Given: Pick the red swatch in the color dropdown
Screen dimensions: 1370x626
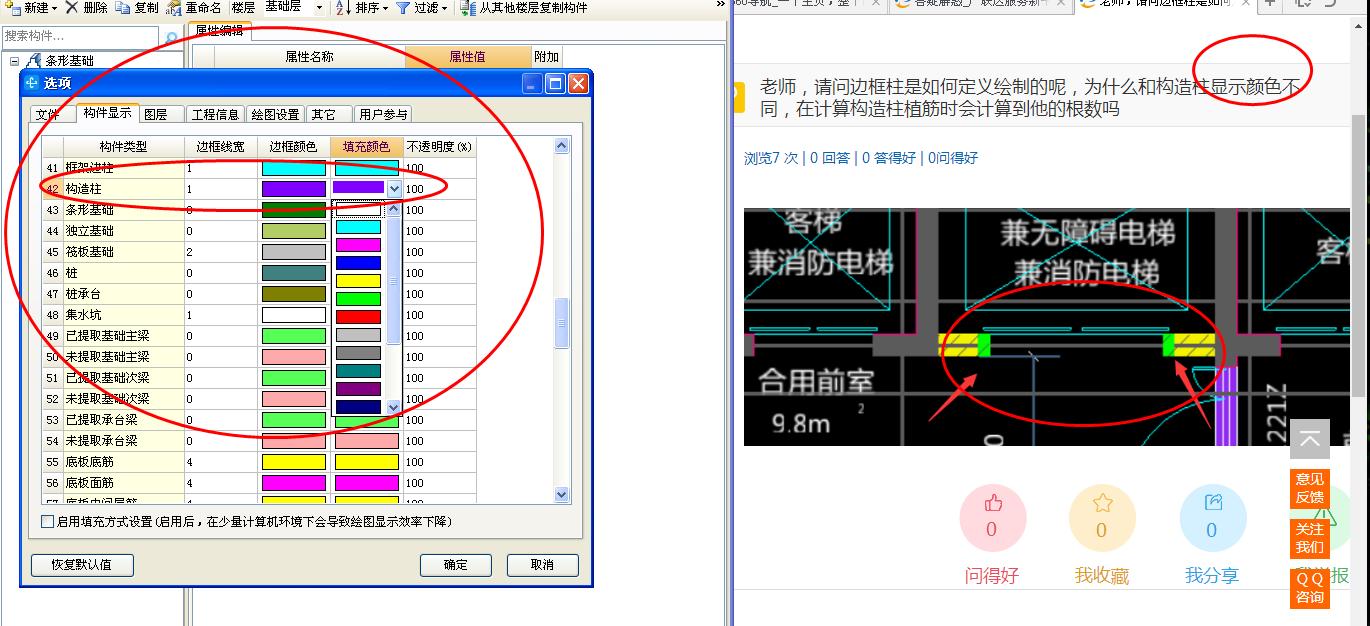Looking at the screenshot, I should click(358, 317).
